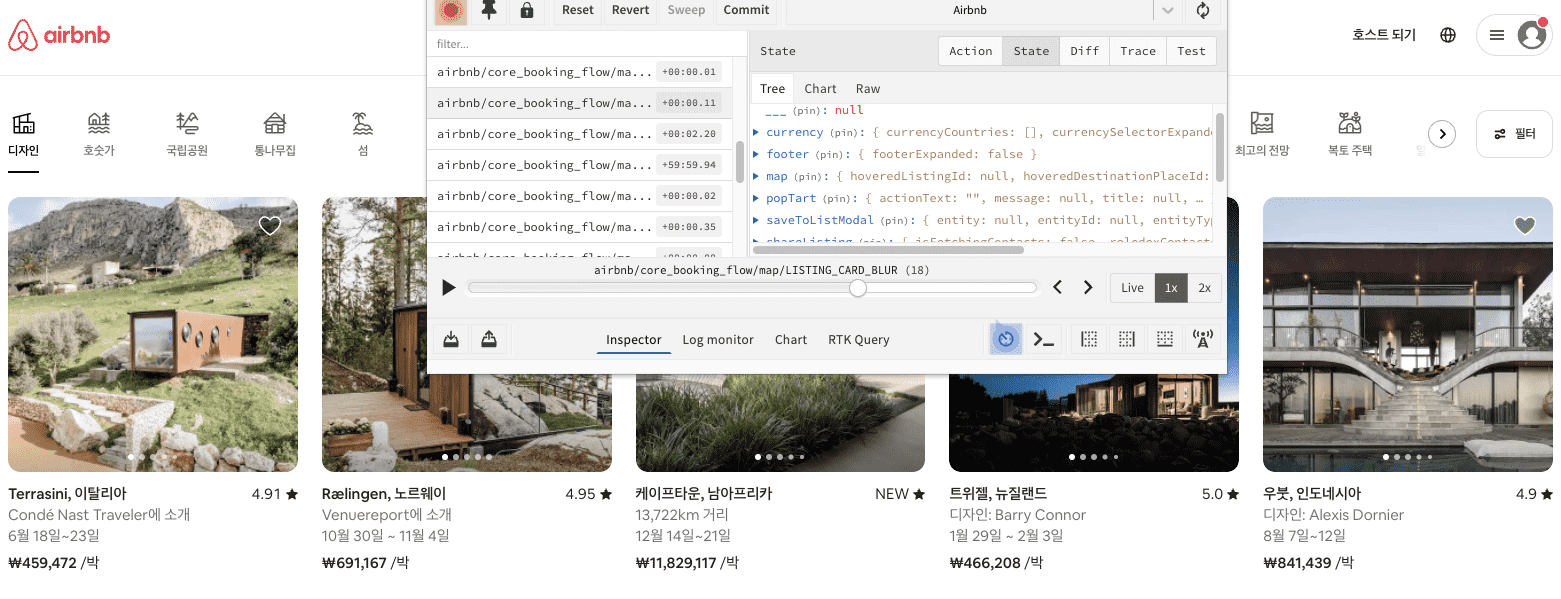Open the profile hamburger user menu

(x=1514, y=35)
